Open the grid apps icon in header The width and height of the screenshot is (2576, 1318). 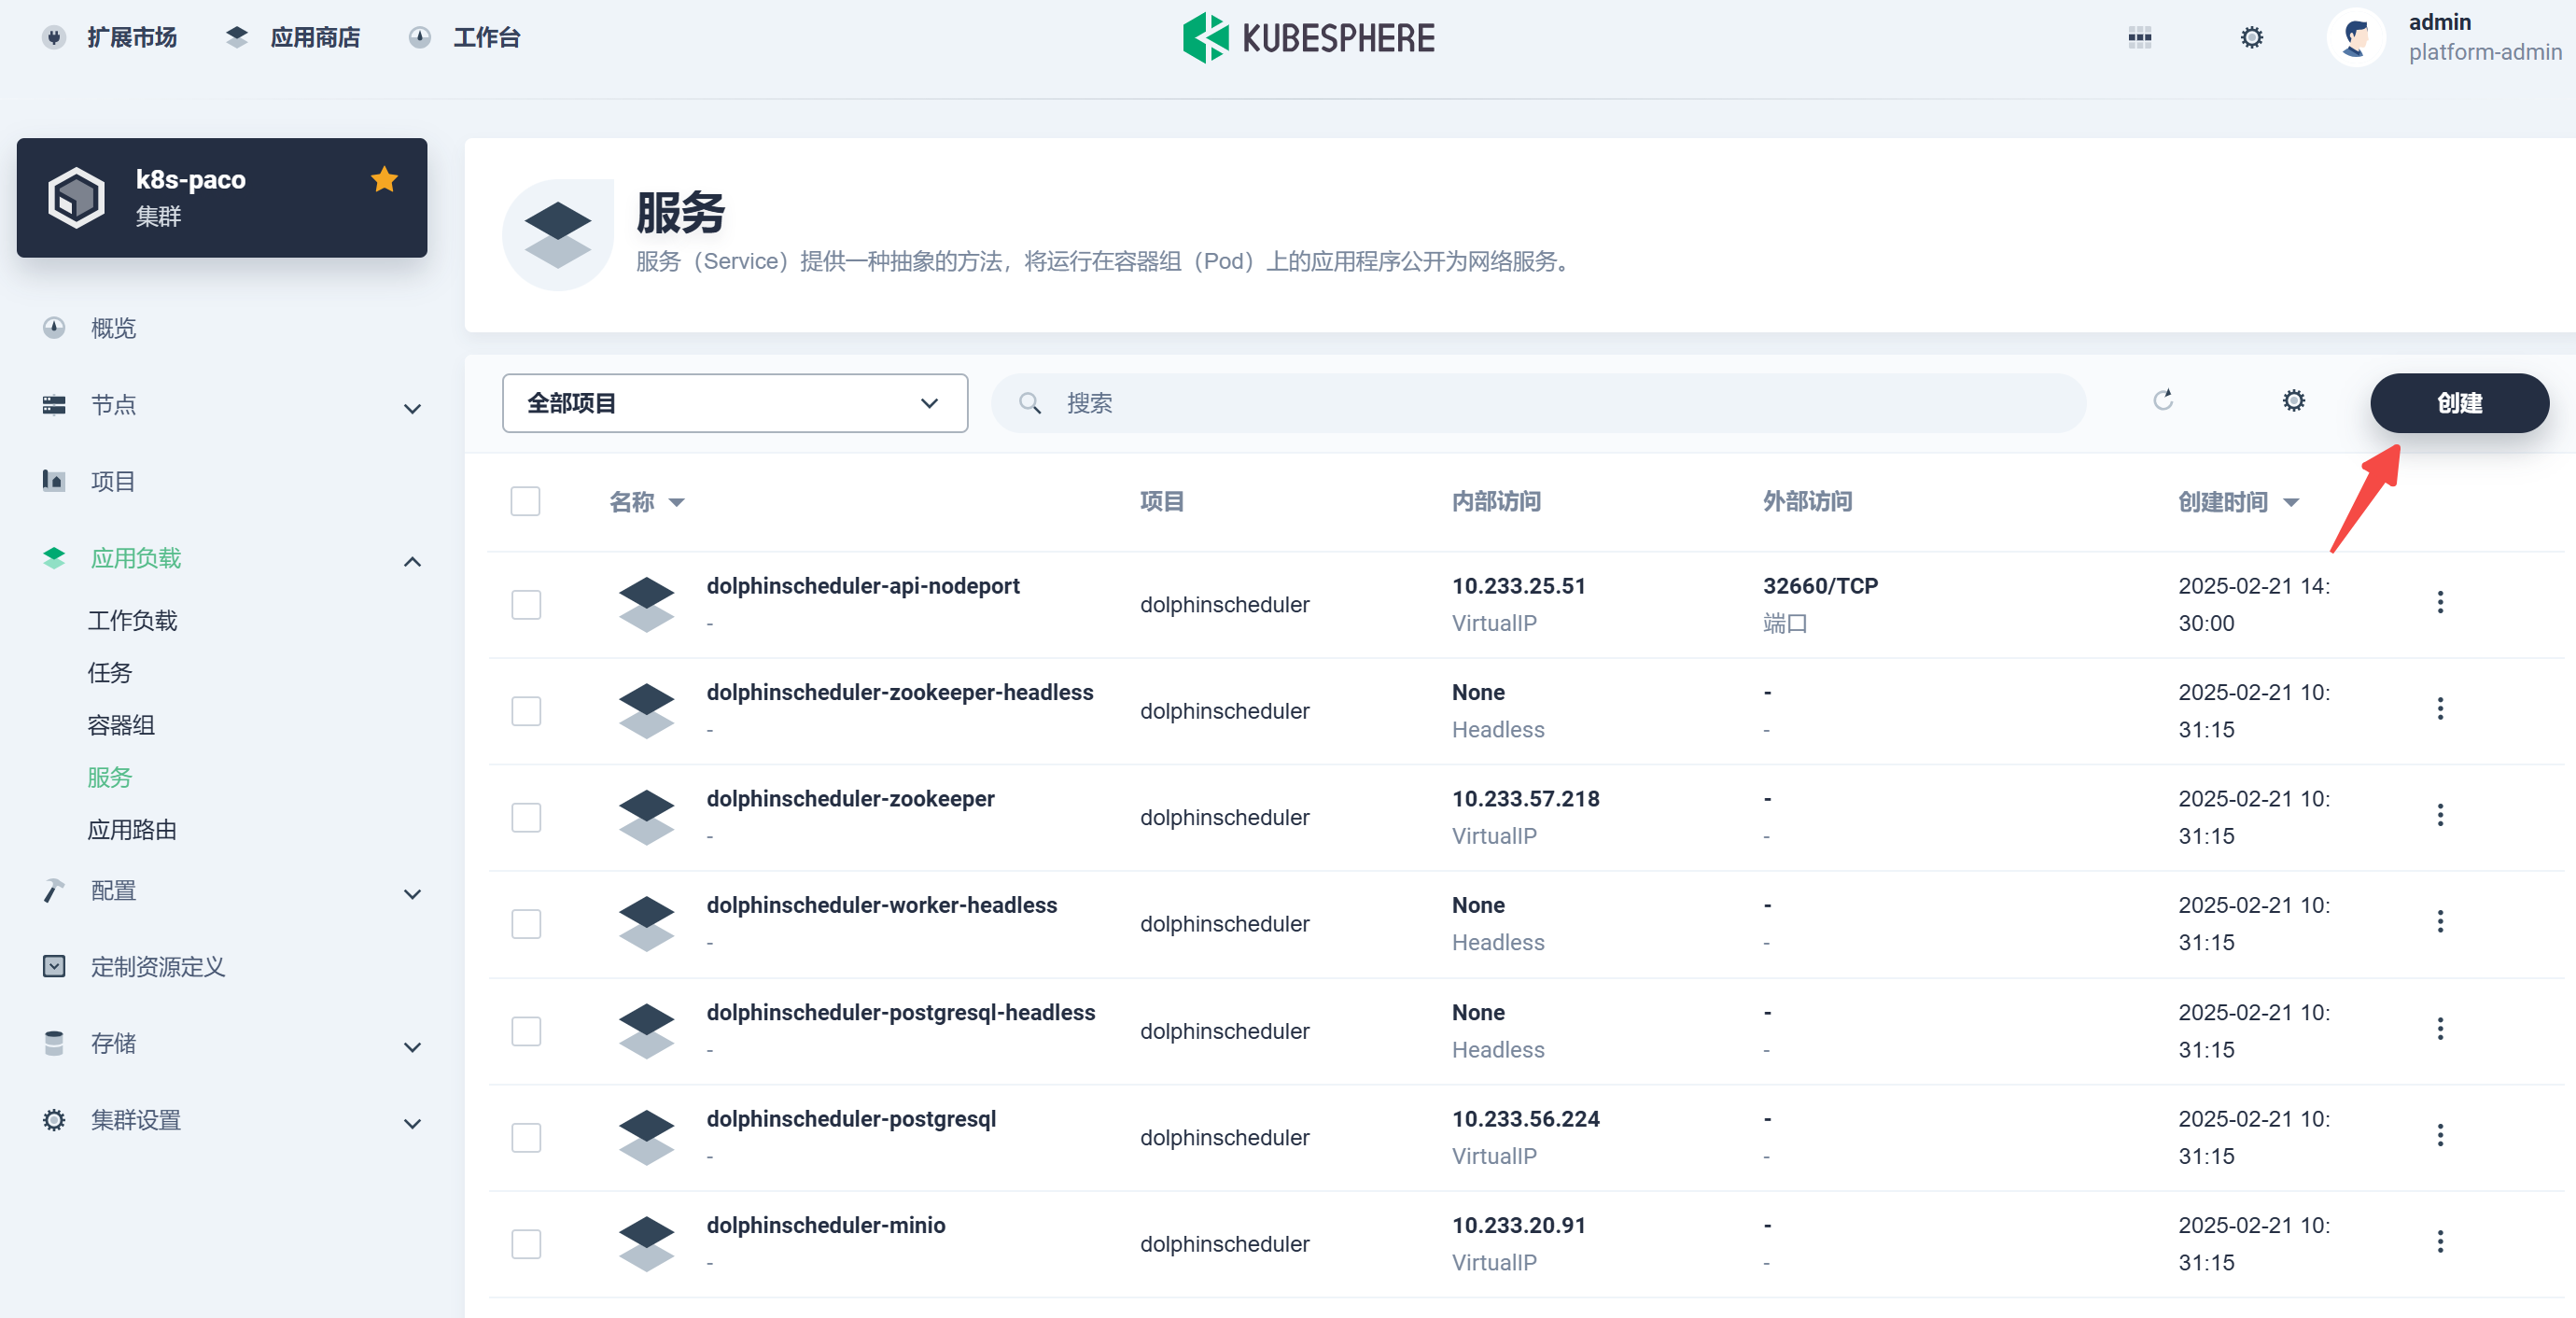pyautogui.click(x=2139, y=38)
